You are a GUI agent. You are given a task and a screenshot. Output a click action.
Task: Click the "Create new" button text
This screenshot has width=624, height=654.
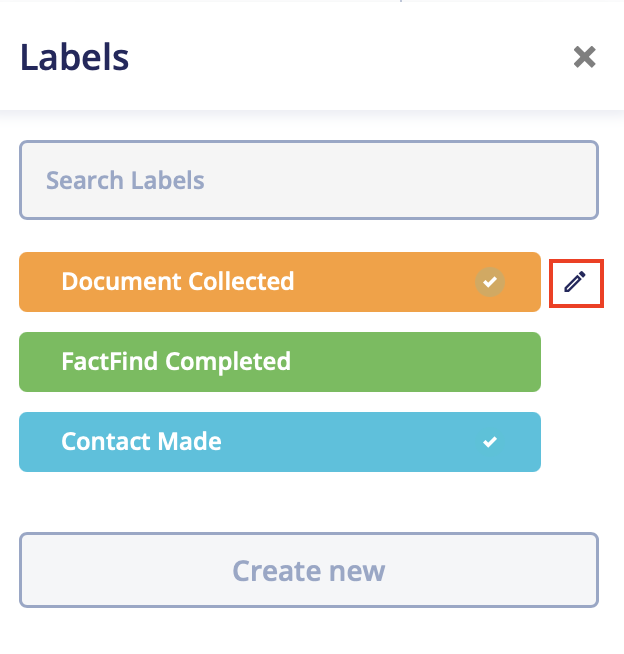[309, 571]
